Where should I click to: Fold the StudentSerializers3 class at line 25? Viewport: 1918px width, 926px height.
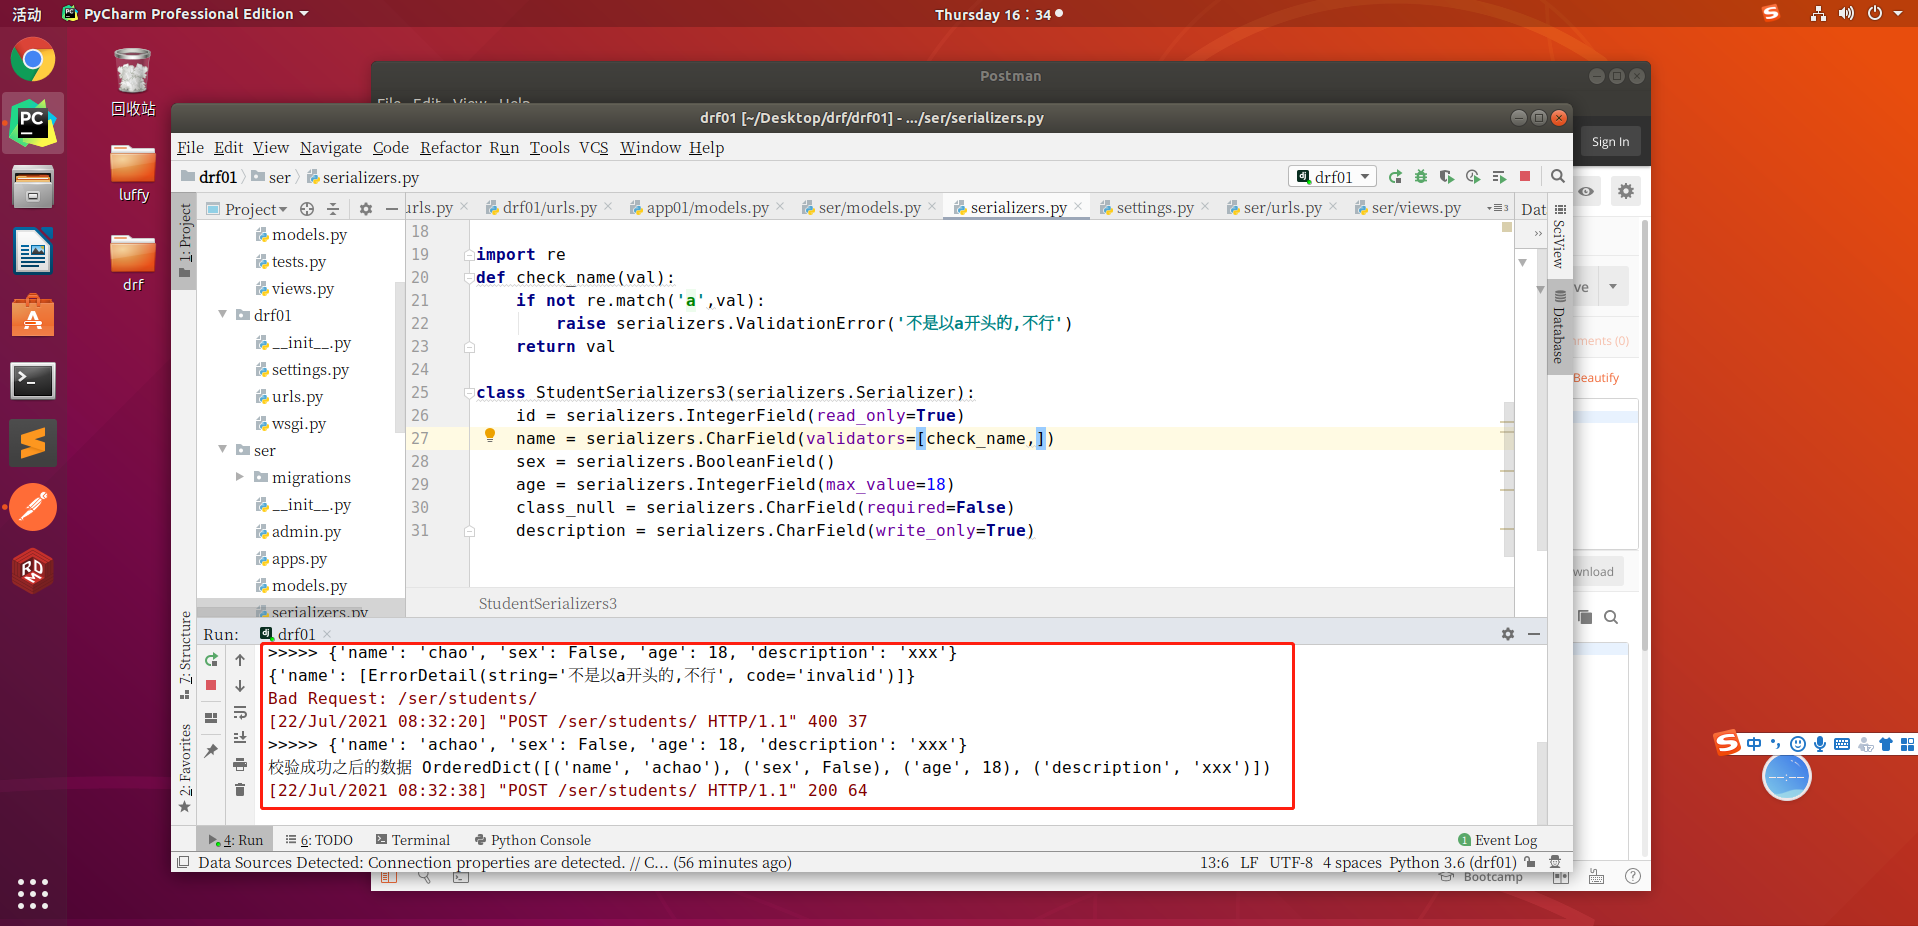tap(469, 393)
